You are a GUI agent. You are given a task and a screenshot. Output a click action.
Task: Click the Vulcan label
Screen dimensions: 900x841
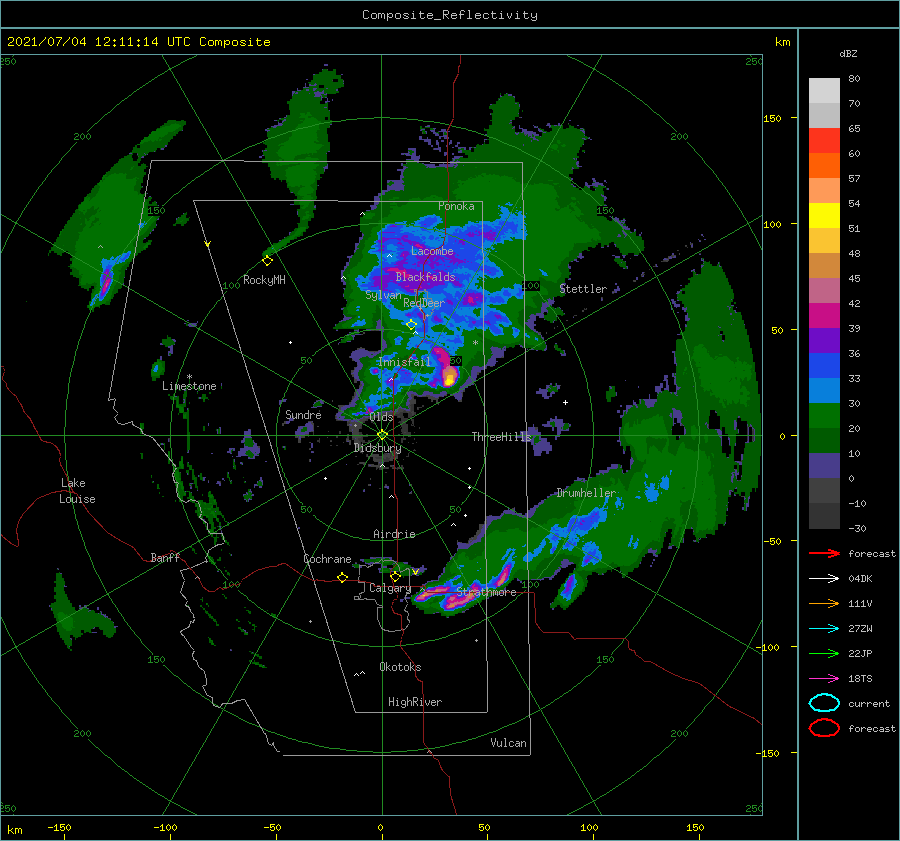(x=508, y=743)
